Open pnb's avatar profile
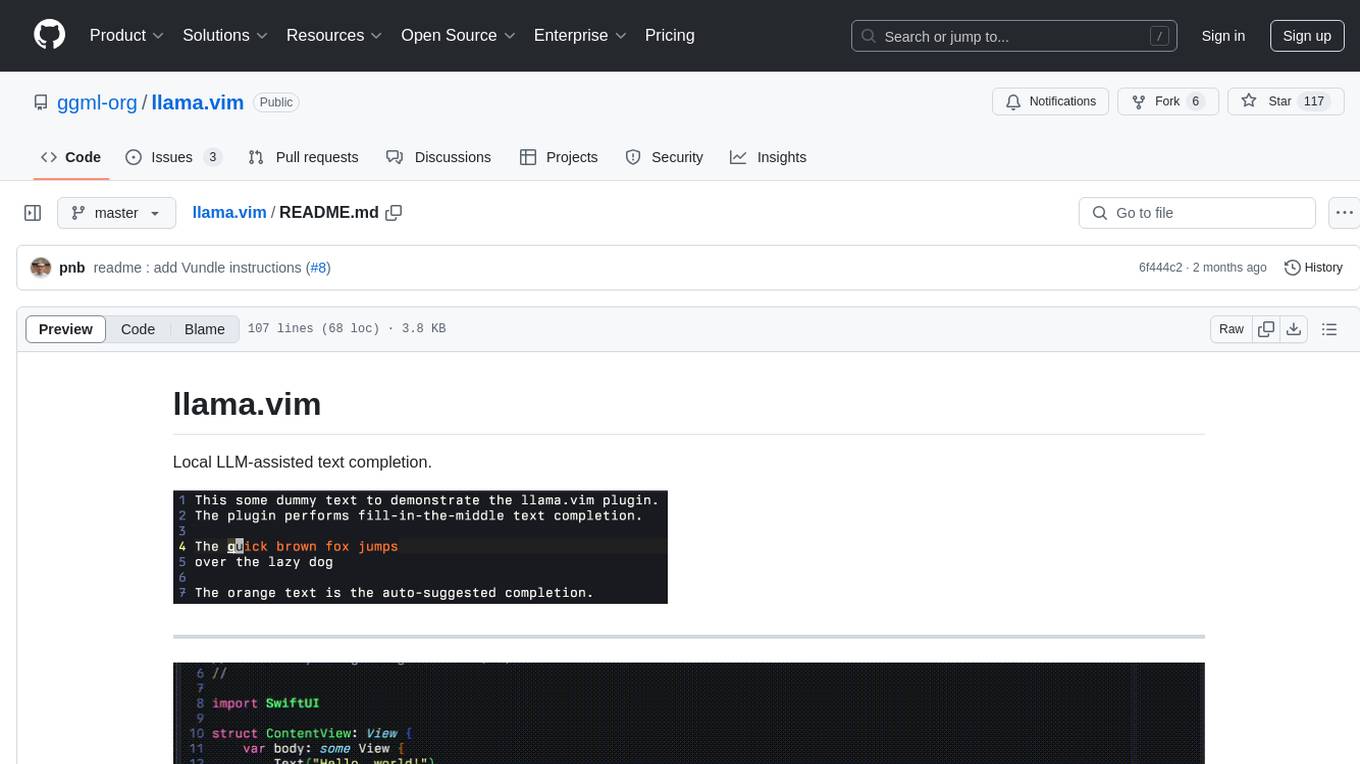The width and height of the screenshot is (1360, 764). pos(41,267)
